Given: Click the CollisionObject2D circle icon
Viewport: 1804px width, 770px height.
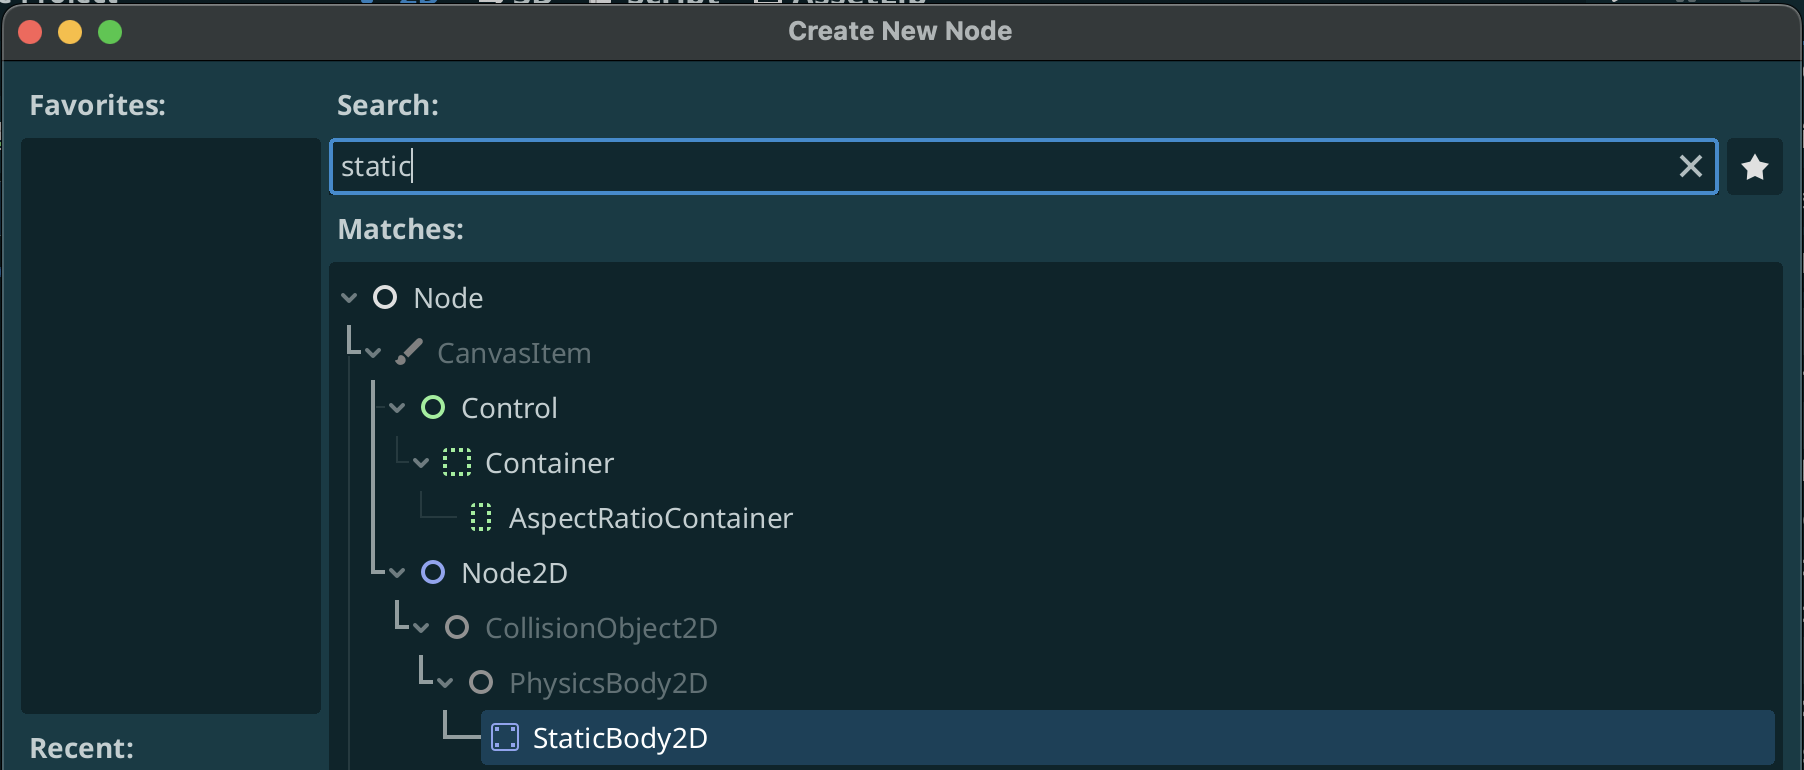Looking at the screenshot, I should pos(457,627).
